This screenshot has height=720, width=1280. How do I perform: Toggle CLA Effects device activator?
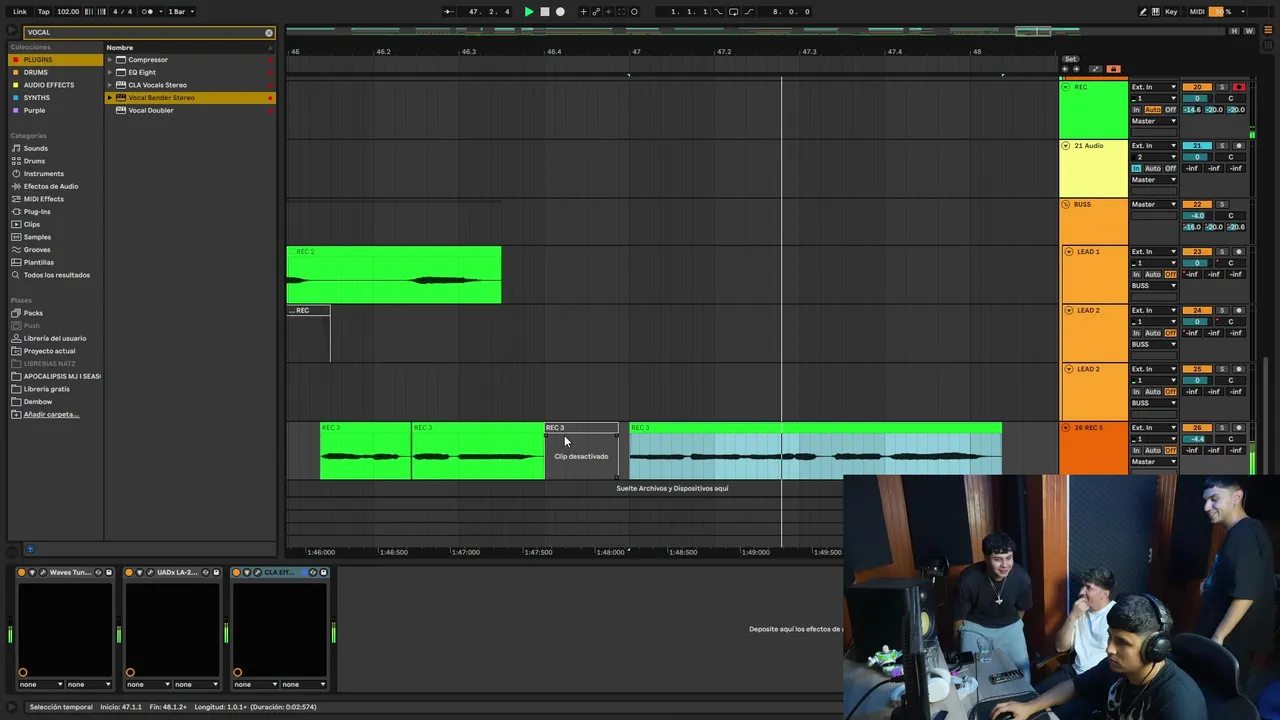(x=236, y=572)
